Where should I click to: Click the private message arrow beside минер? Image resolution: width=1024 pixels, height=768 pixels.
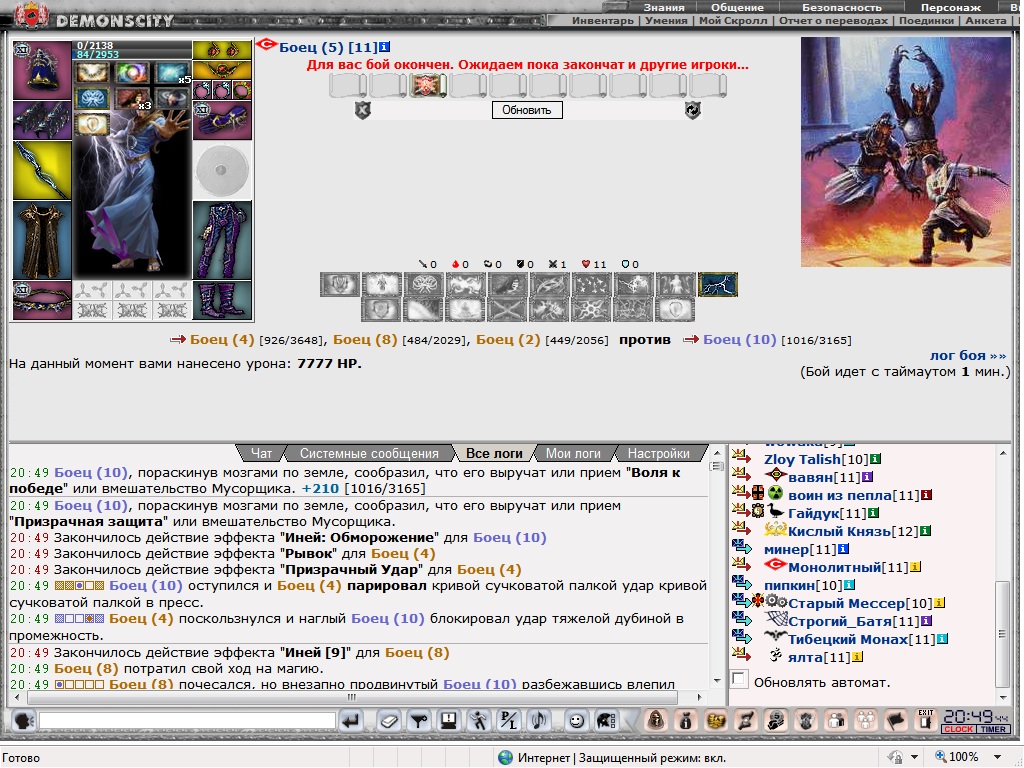coord(742,547)
